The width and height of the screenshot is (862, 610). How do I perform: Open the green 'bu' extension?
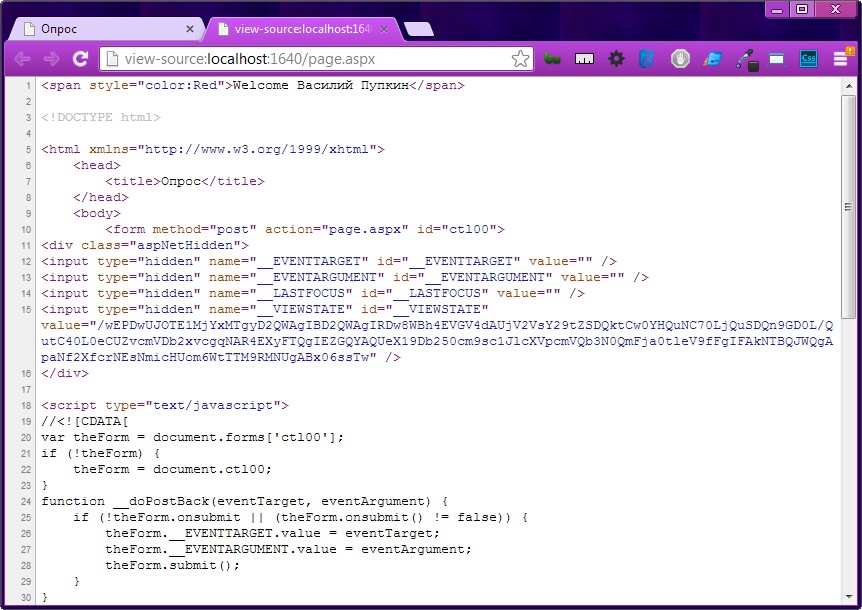552,59
